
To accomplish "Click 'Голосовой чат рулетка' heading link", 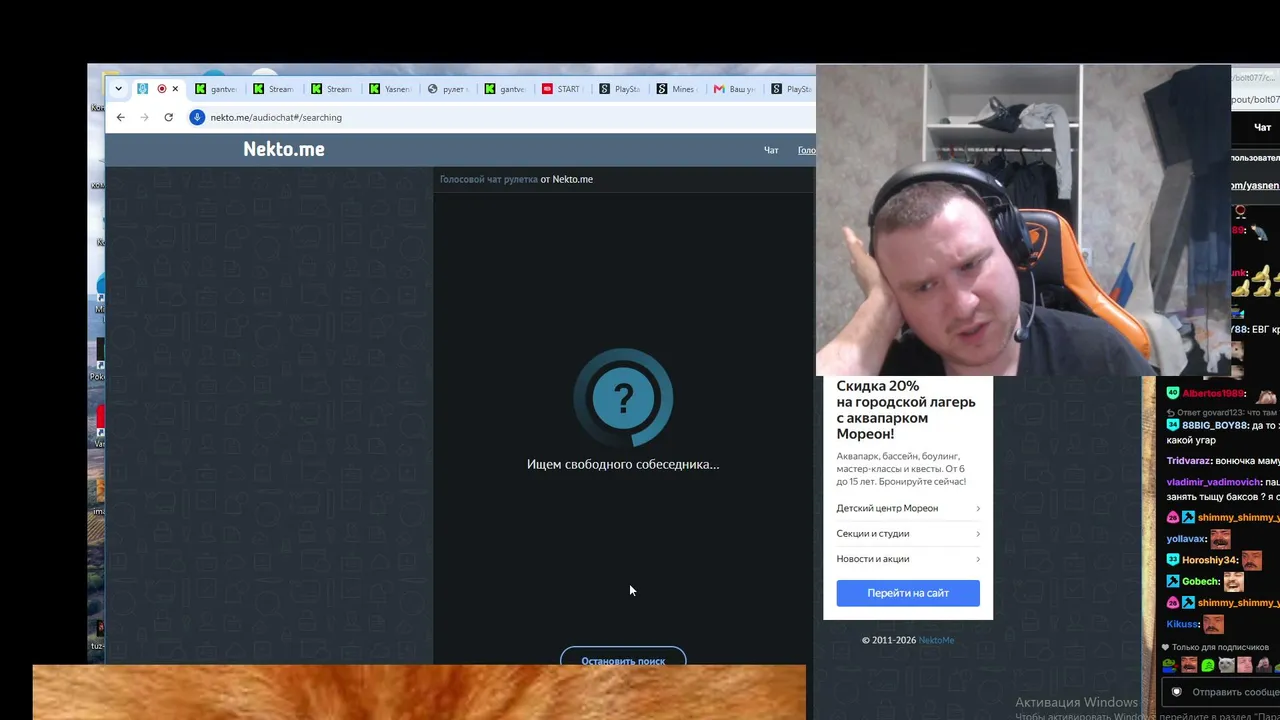I will tap(489, 179).
